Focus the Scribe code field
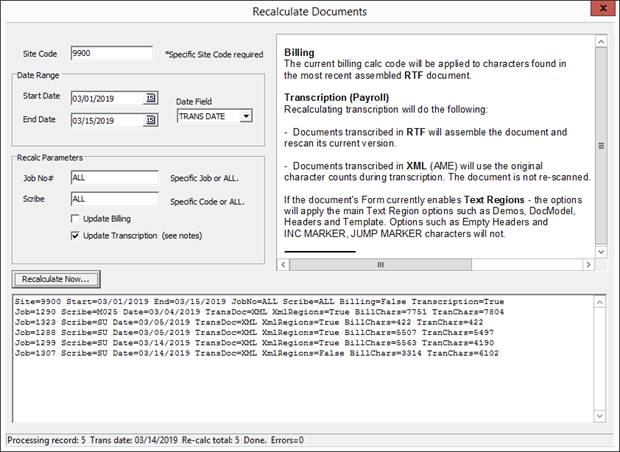The width and height of the screenshot is (620, 452). pyautogui.click(x=114, y=200)
